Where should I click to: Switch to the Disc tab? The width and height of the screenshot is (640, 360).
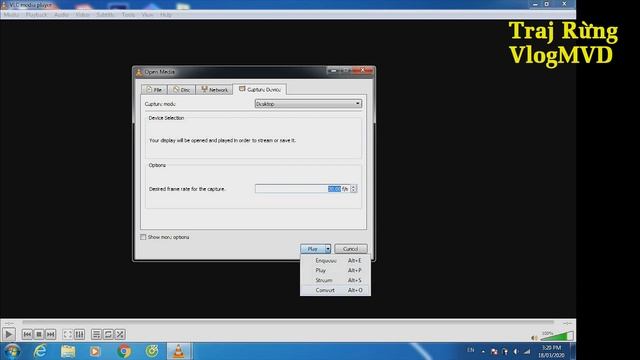181,89
